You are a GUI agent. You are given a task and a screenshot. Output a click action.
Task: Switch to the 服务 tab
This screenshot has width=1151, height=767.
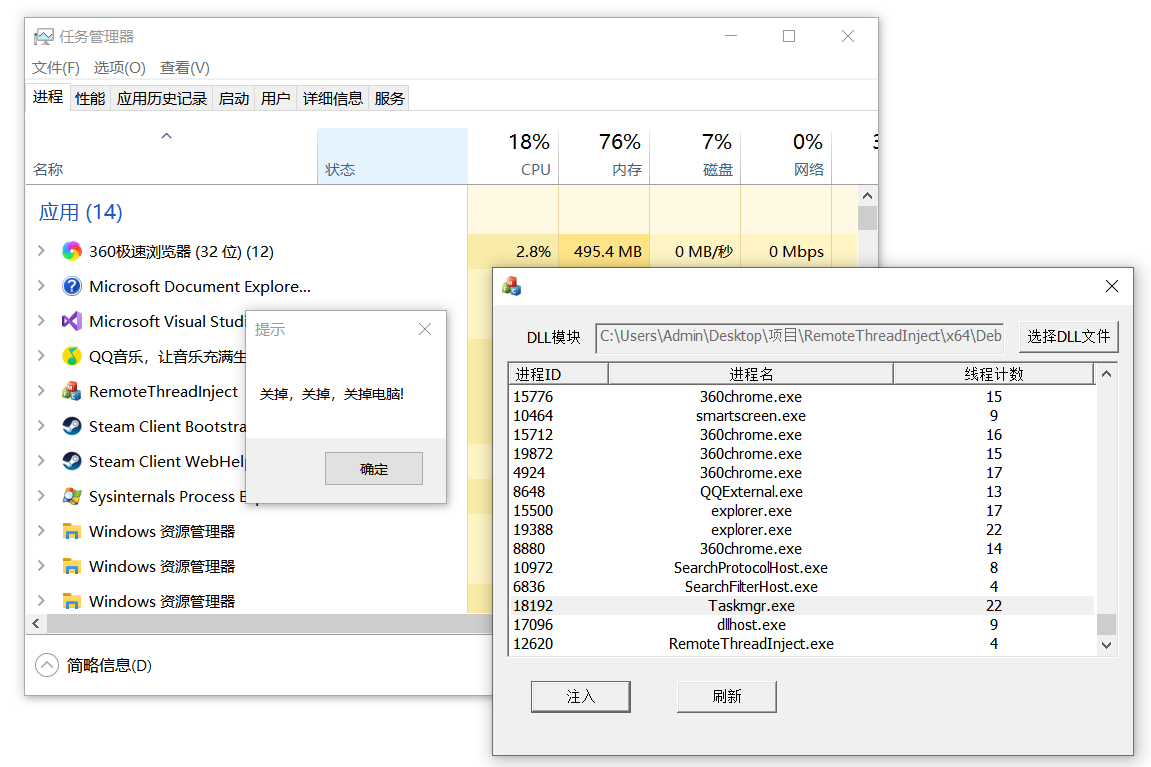389,98
